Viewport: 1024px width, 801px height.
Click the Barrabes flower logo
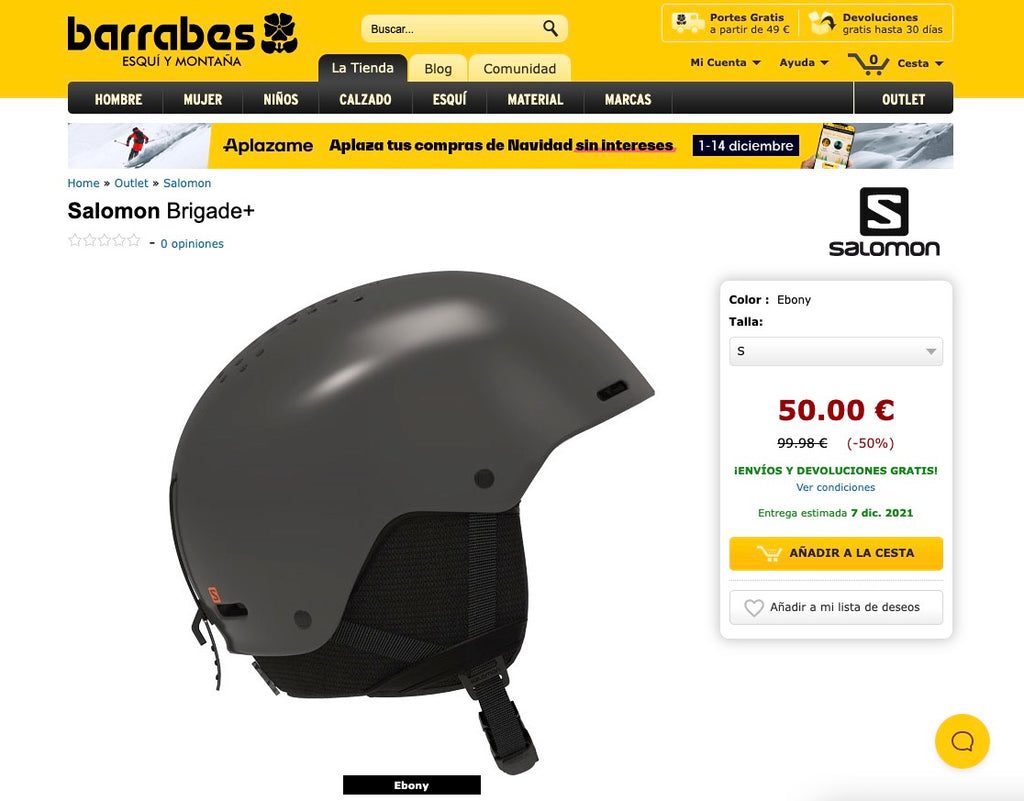279,33
